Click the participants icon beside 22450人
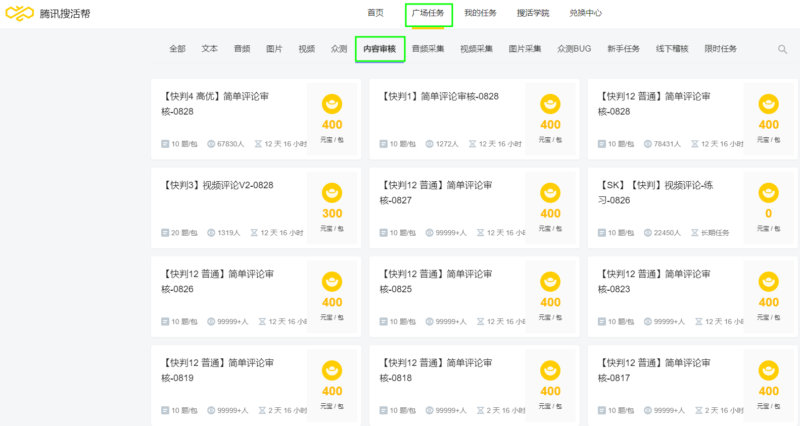 (649, 233)
